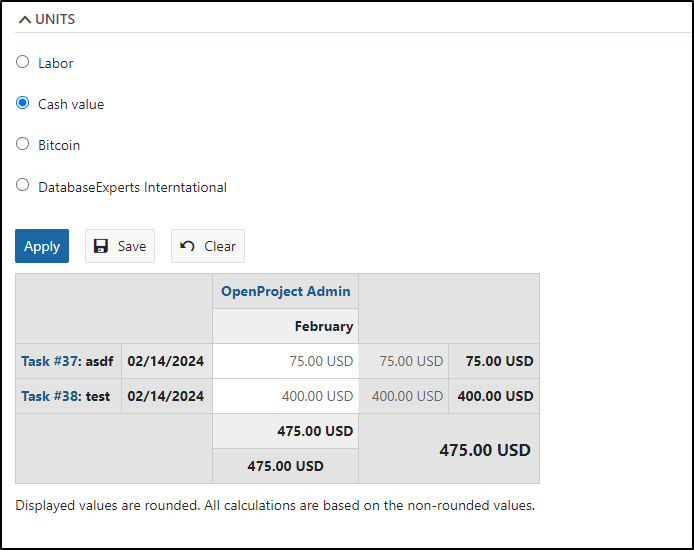The height and width of the screenshot is (550, 694).
Task: Select the Cash value radio option
Action: coord(23,103)
